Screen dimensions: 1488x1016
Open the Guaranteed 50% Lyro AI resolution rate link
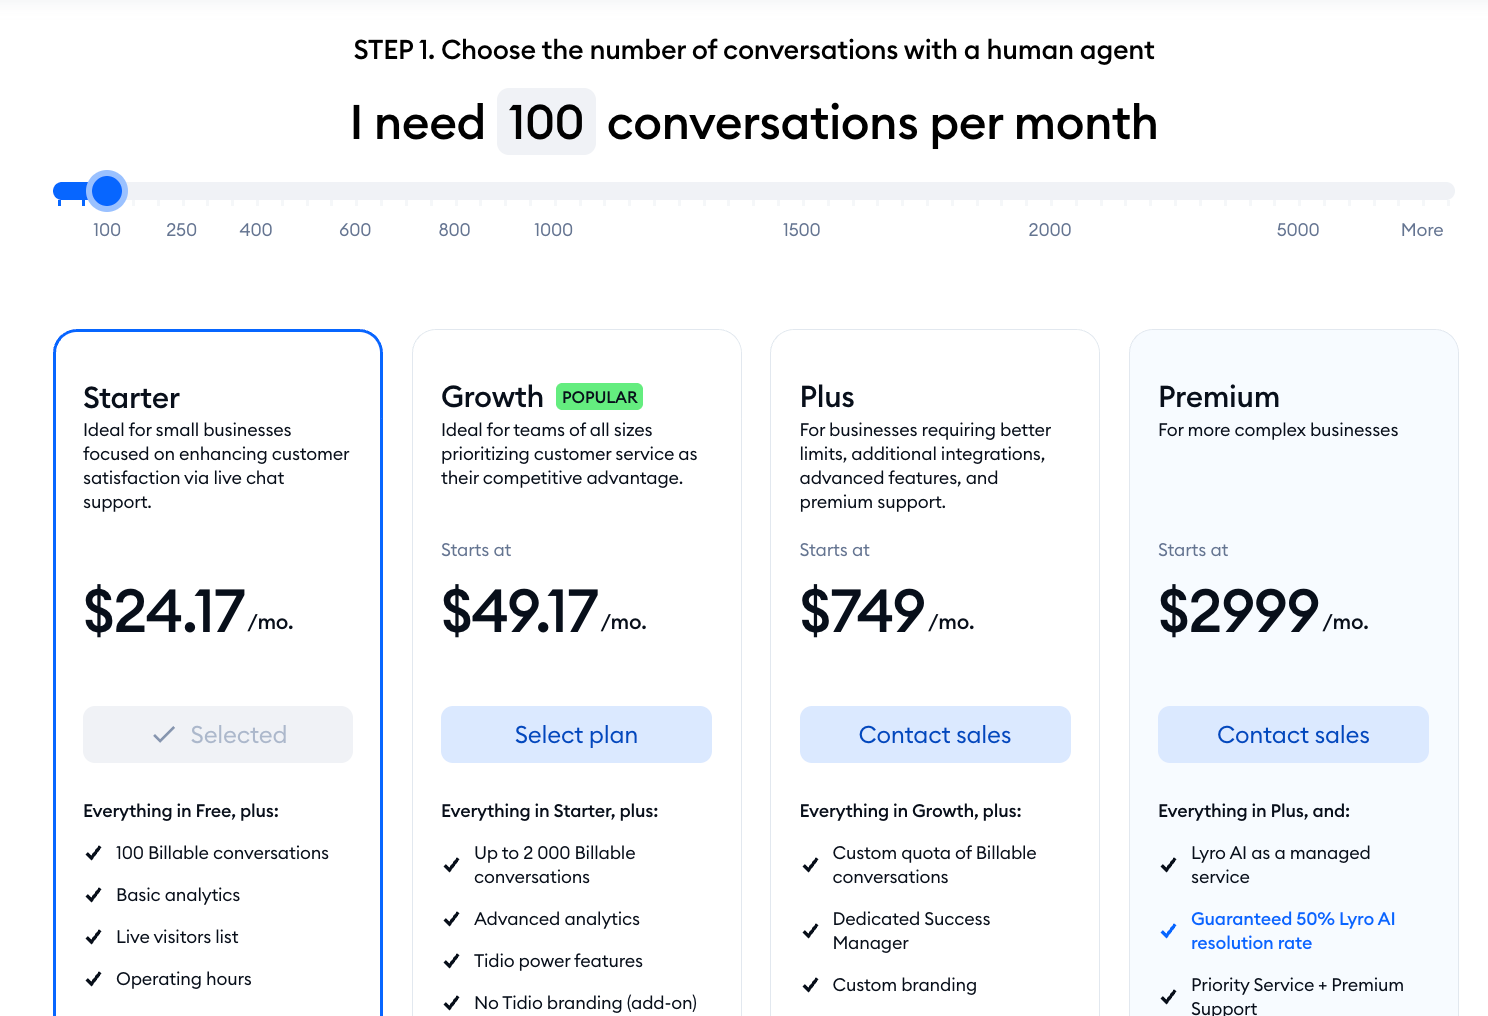click(x=1293, y=931)
